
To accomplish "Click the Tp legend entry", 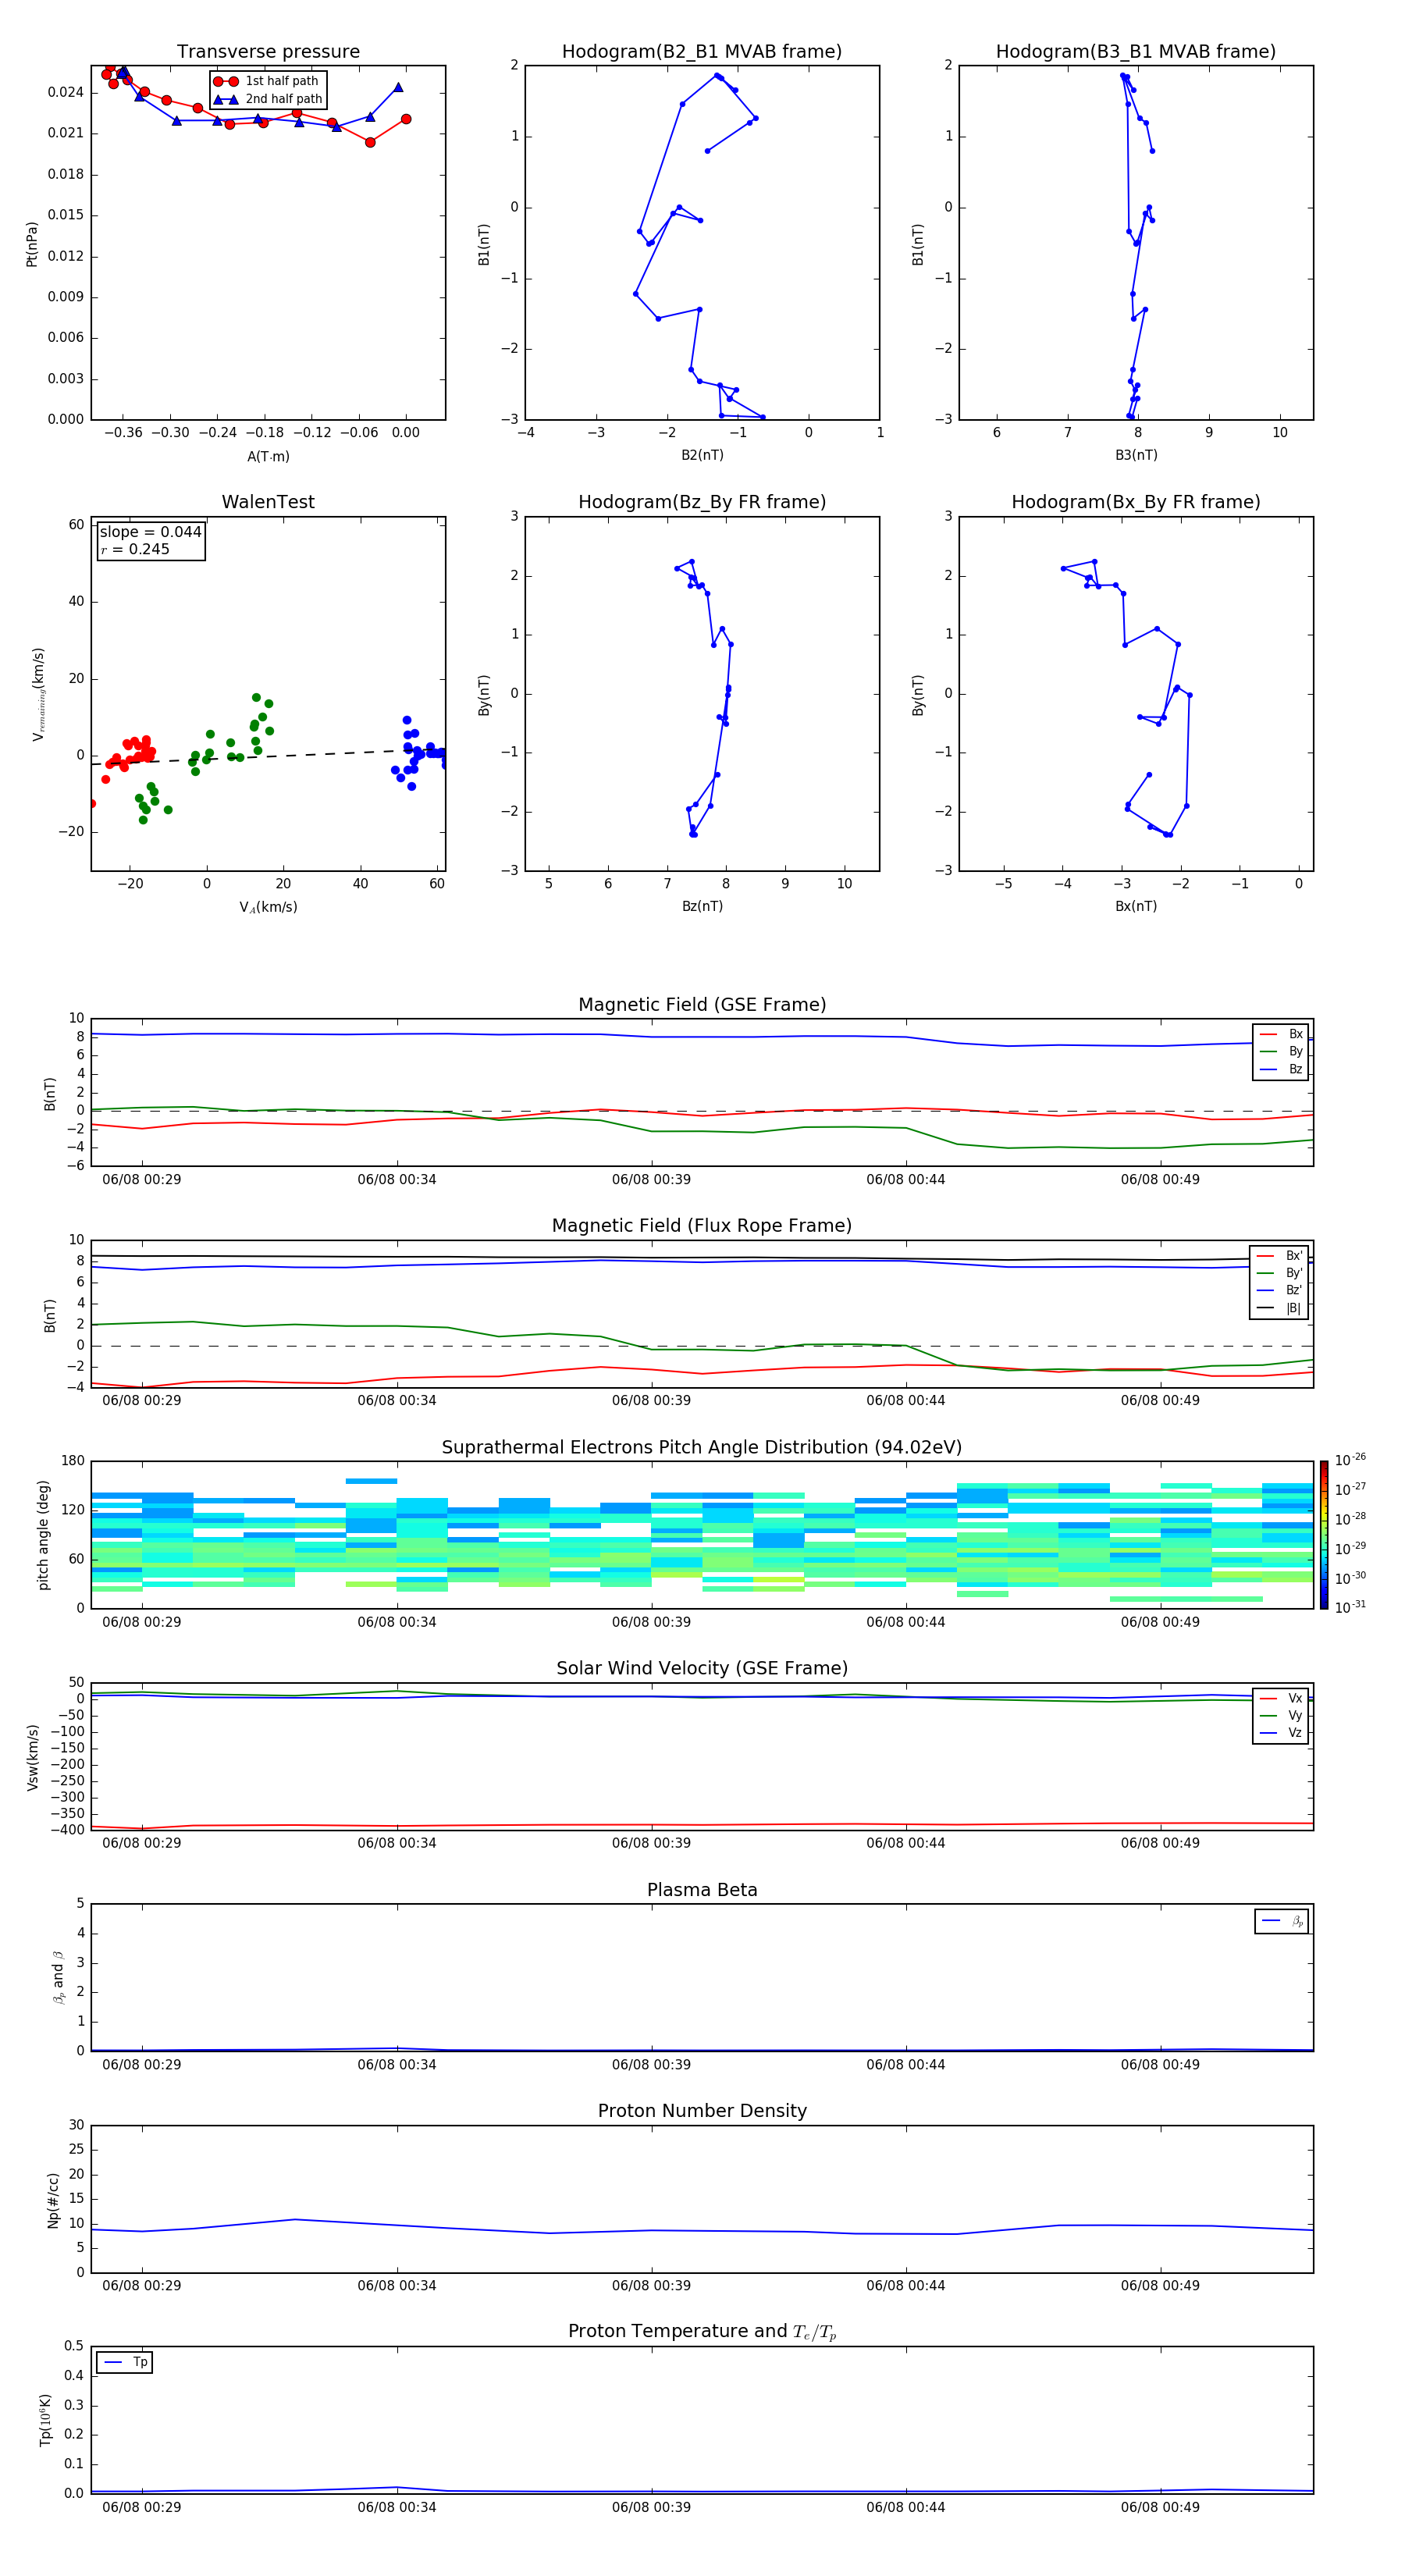I will click(x=125, y=2362).
